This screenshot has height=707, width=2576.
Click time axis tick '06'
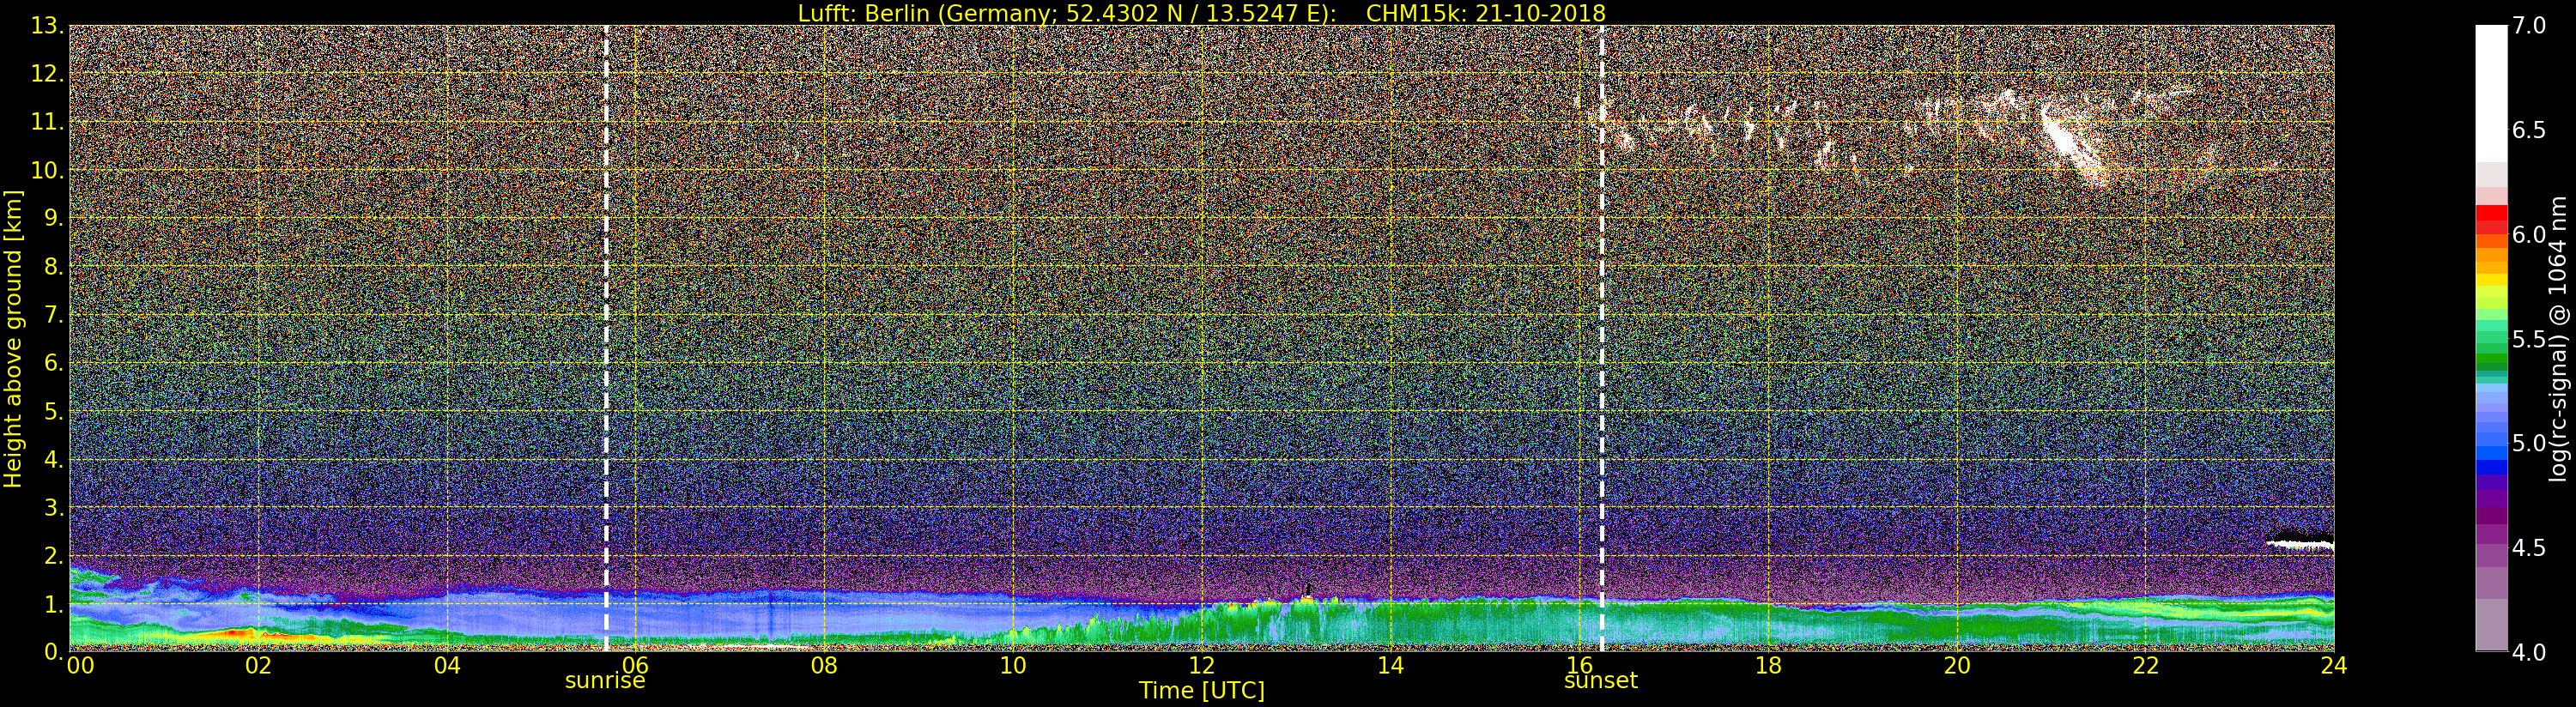pos(635,666)
